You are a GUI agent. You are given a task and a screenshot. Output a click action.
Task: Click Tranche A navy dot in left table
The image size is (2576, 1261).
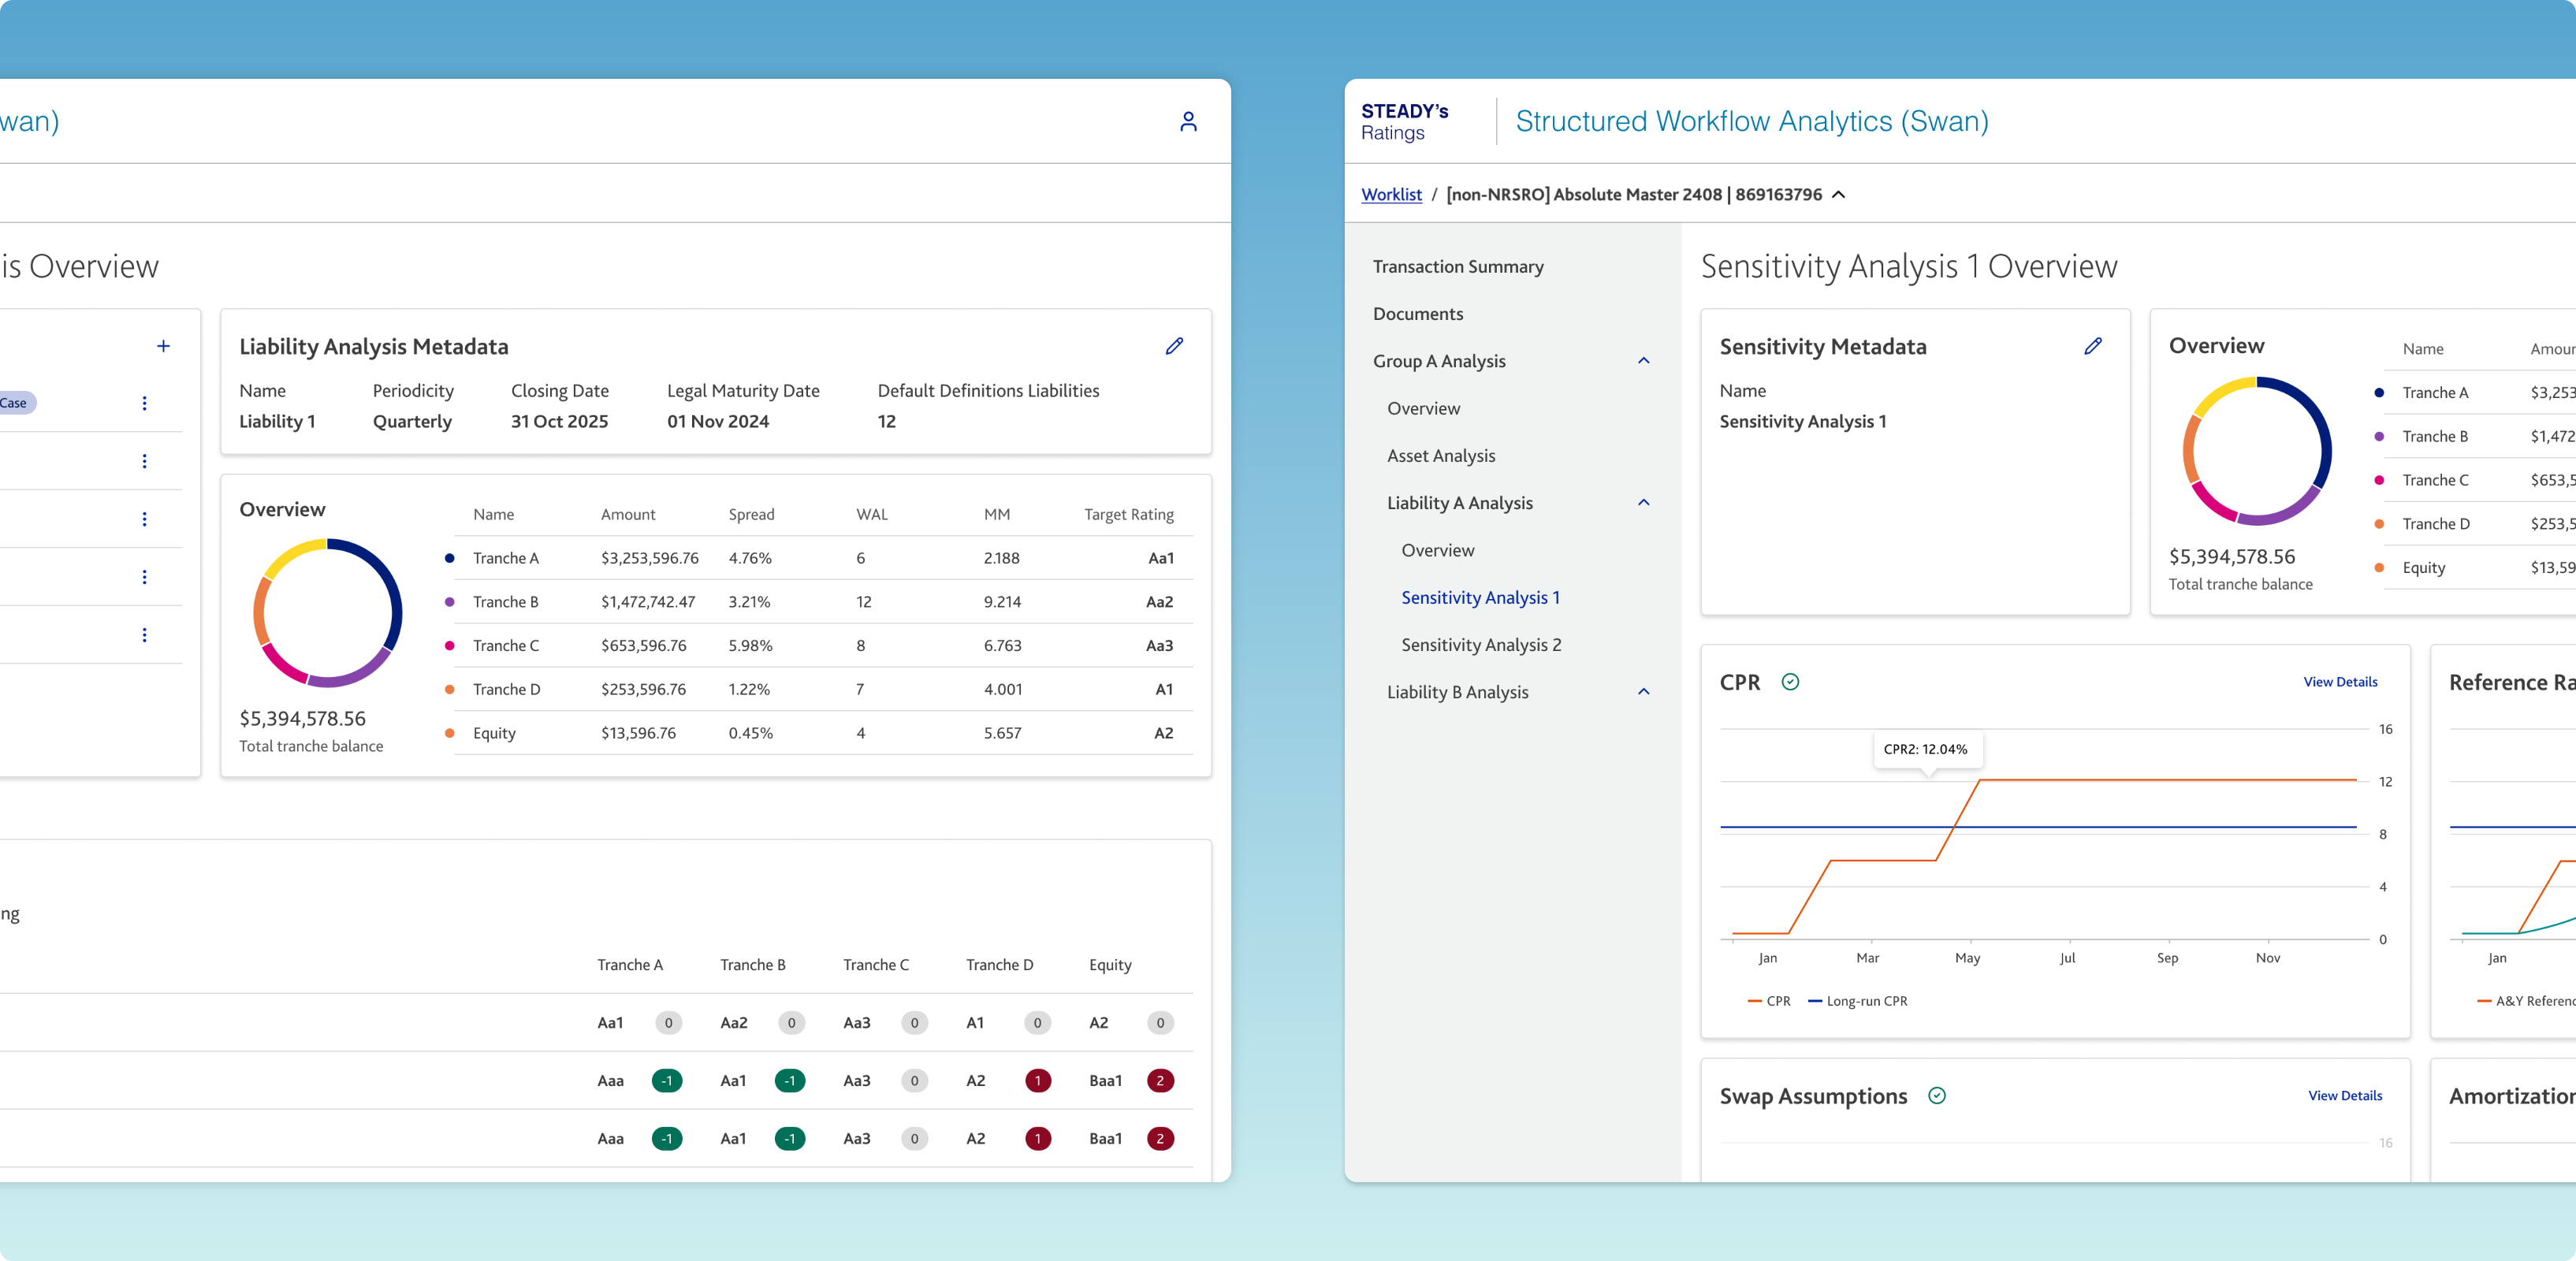[x=449, y=558]
